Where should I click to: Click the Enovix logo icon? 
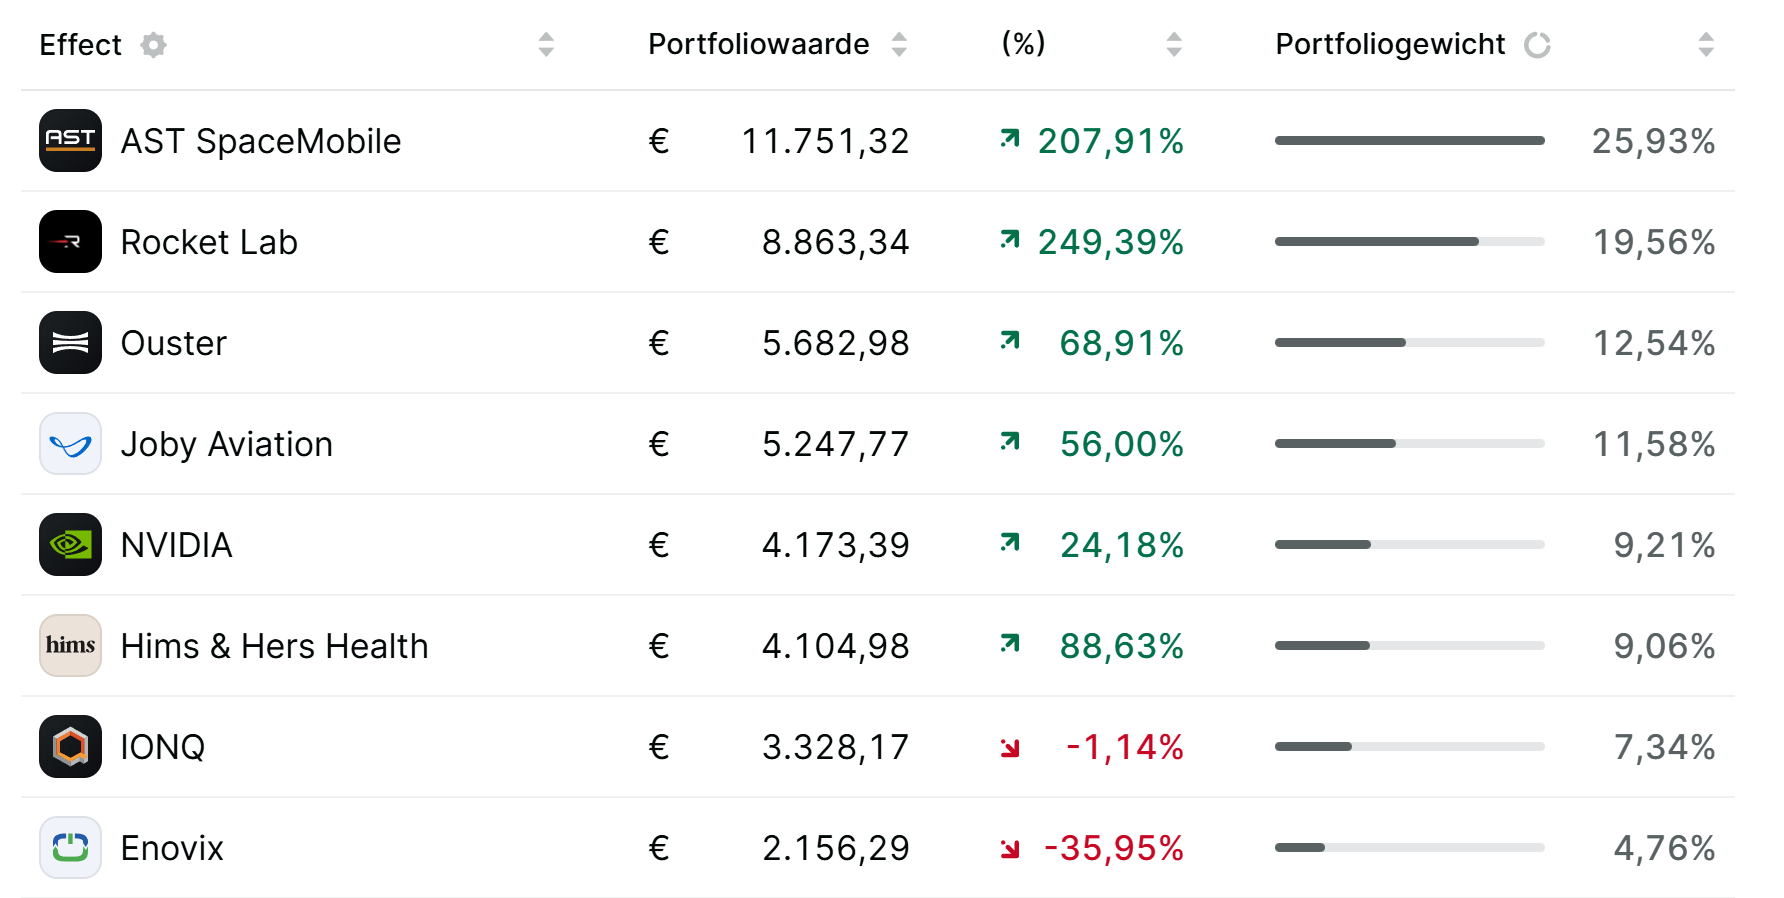tap(70, 848)
